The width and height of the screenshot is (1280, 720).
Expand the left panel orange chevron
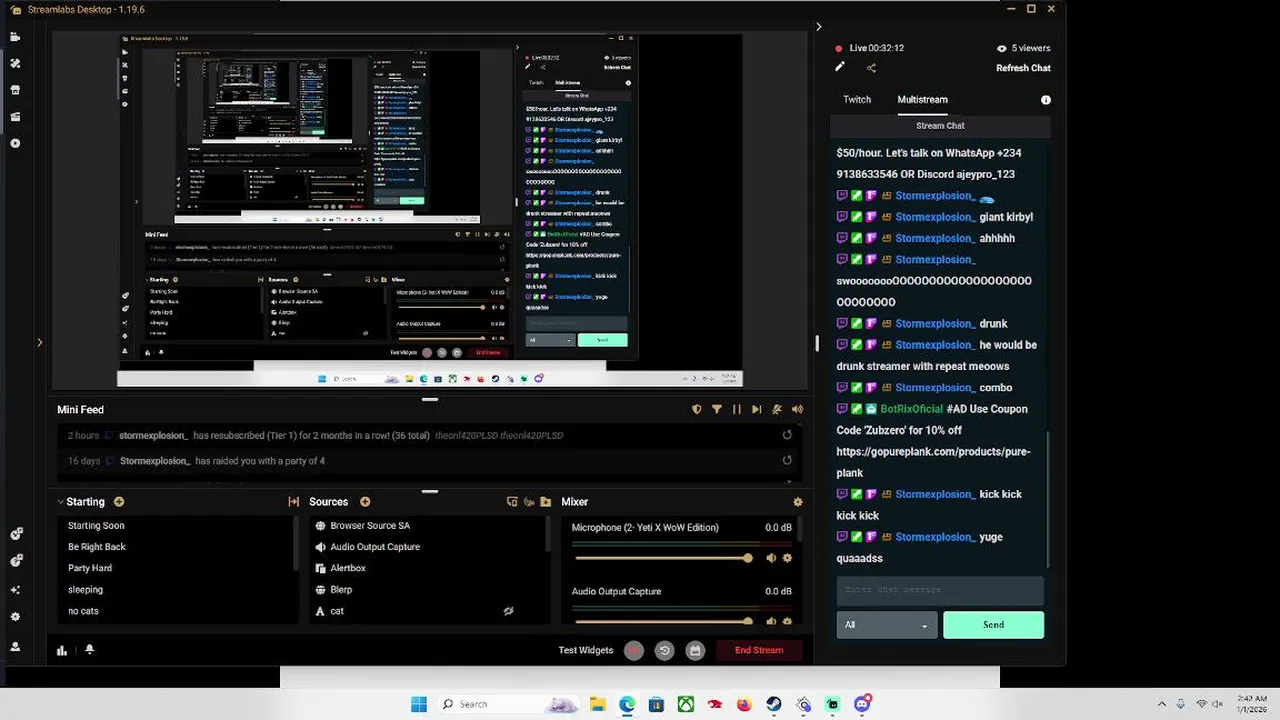[40, 342]
